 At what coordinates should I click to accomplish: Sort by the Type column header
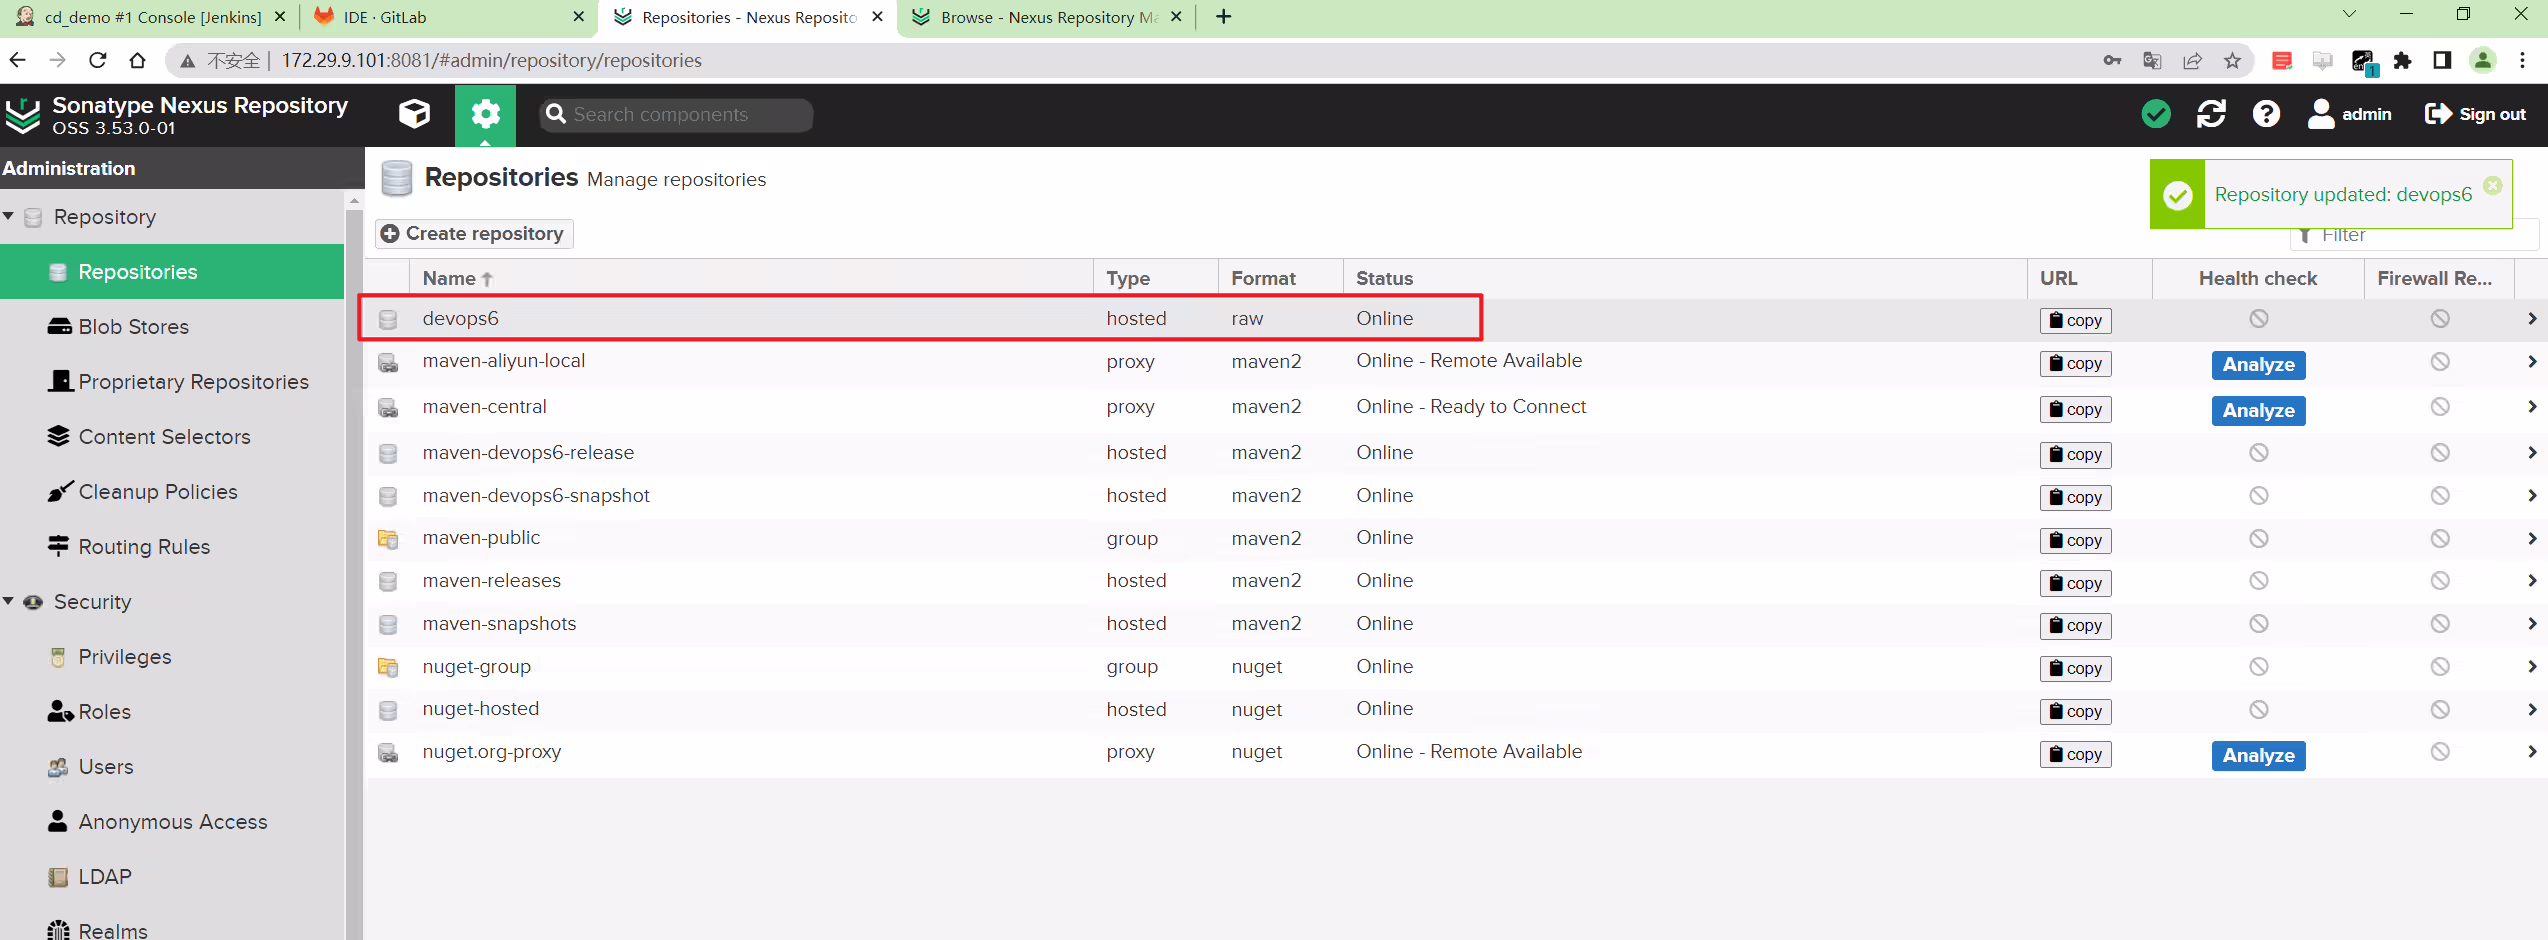[1156, 278]
